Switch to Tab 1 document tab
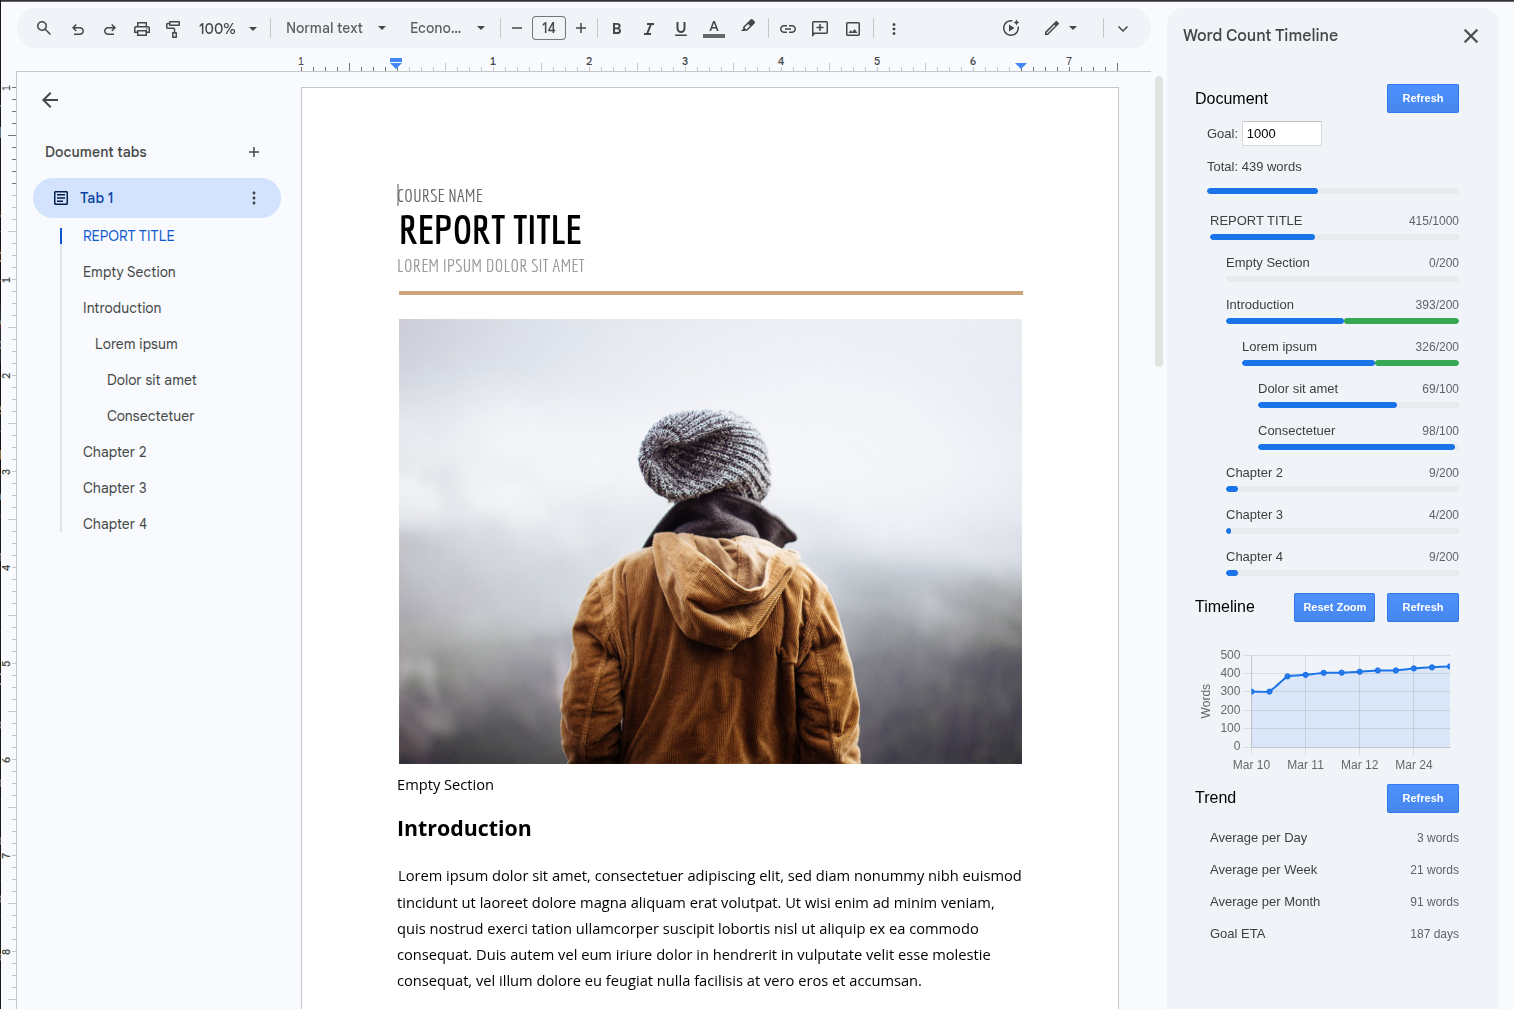This screenshot has width=1514, height=1009. (97, 197)
